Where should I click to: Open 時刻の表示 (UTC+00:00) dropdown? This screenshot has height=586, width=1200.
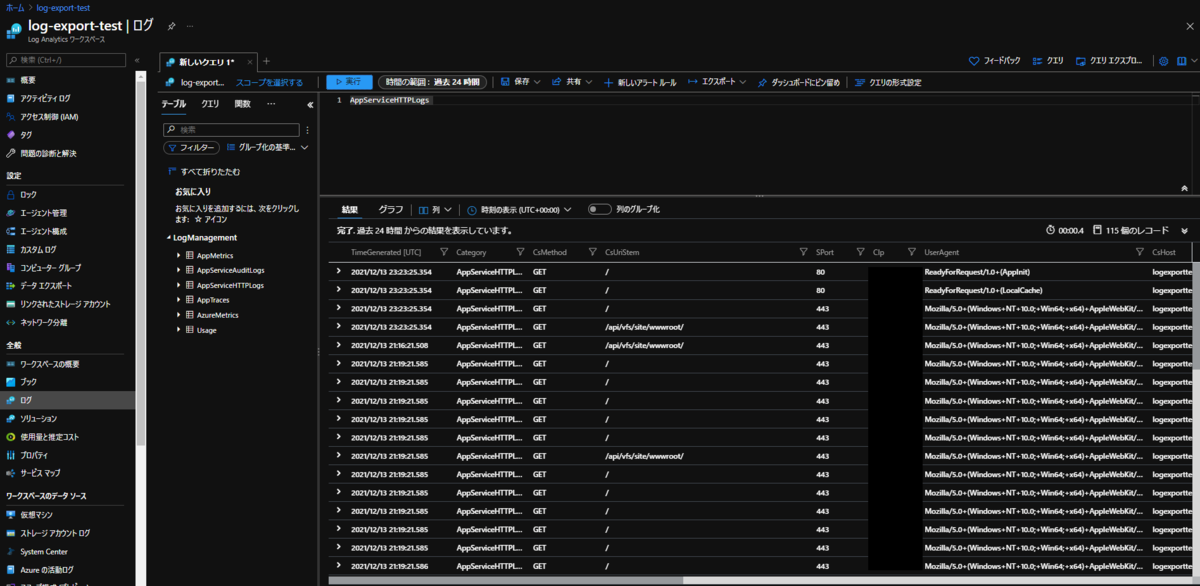[519, 210]
